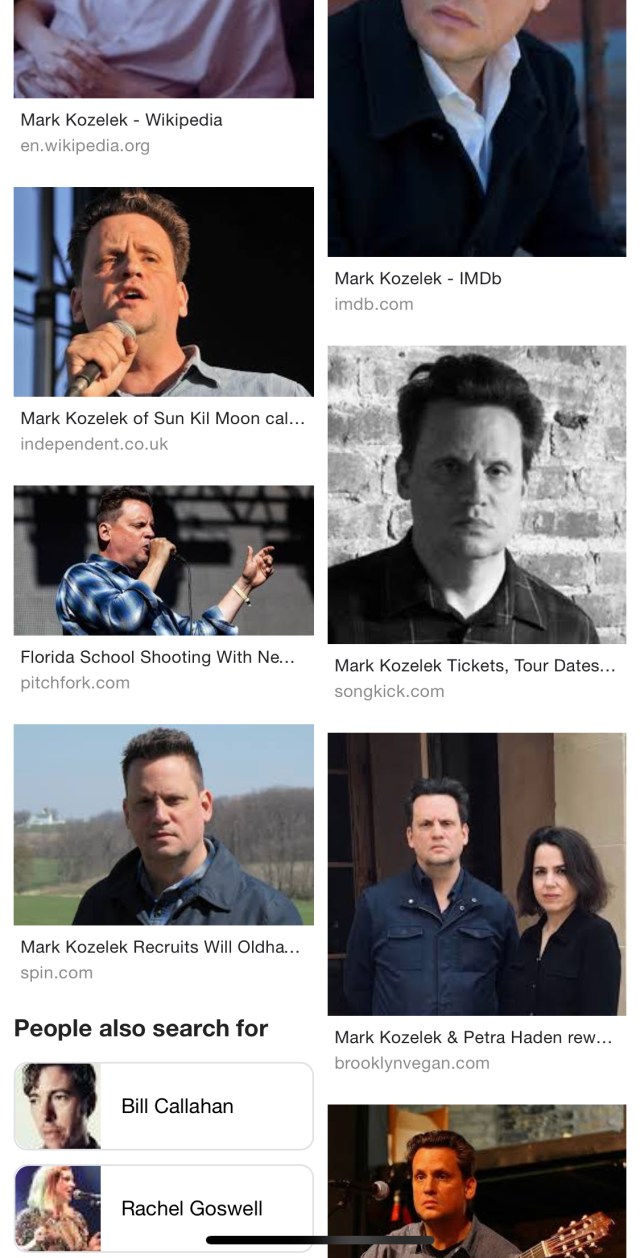Tap the Rachel Goswell suggestion card

tap(164, 1208)
